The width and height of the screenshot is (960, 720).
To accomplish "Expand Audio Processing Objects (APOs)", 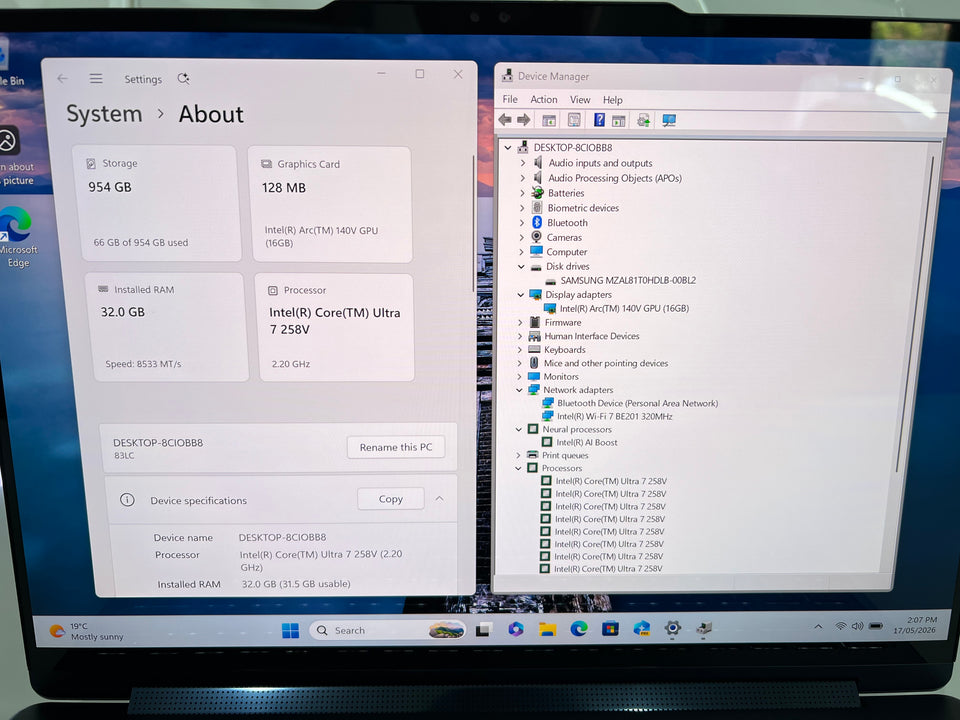I will [x=522, y=178].
